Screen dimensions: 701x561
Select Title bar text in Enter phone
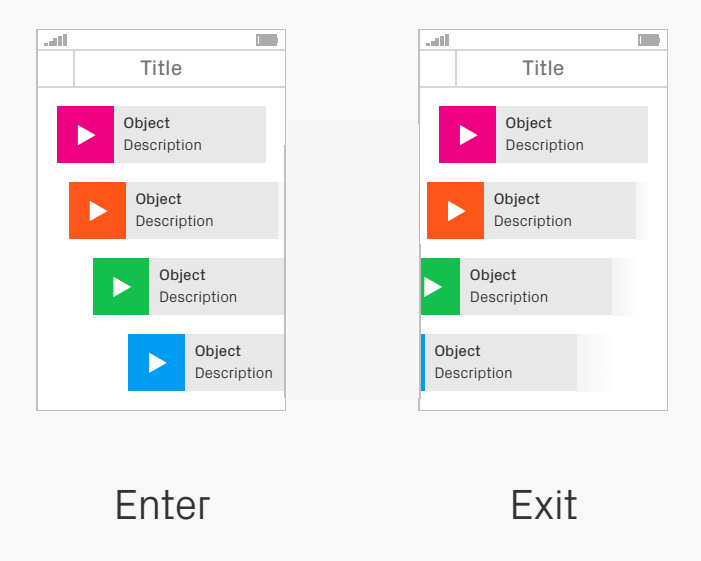tap(161, 68)
